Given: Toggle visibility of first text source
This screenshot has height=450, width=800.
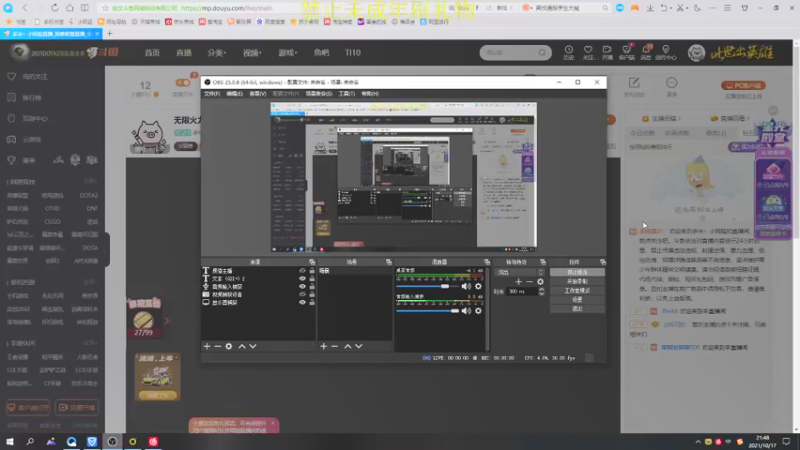Looking at the screenshot, I should (x=302, y=271).
